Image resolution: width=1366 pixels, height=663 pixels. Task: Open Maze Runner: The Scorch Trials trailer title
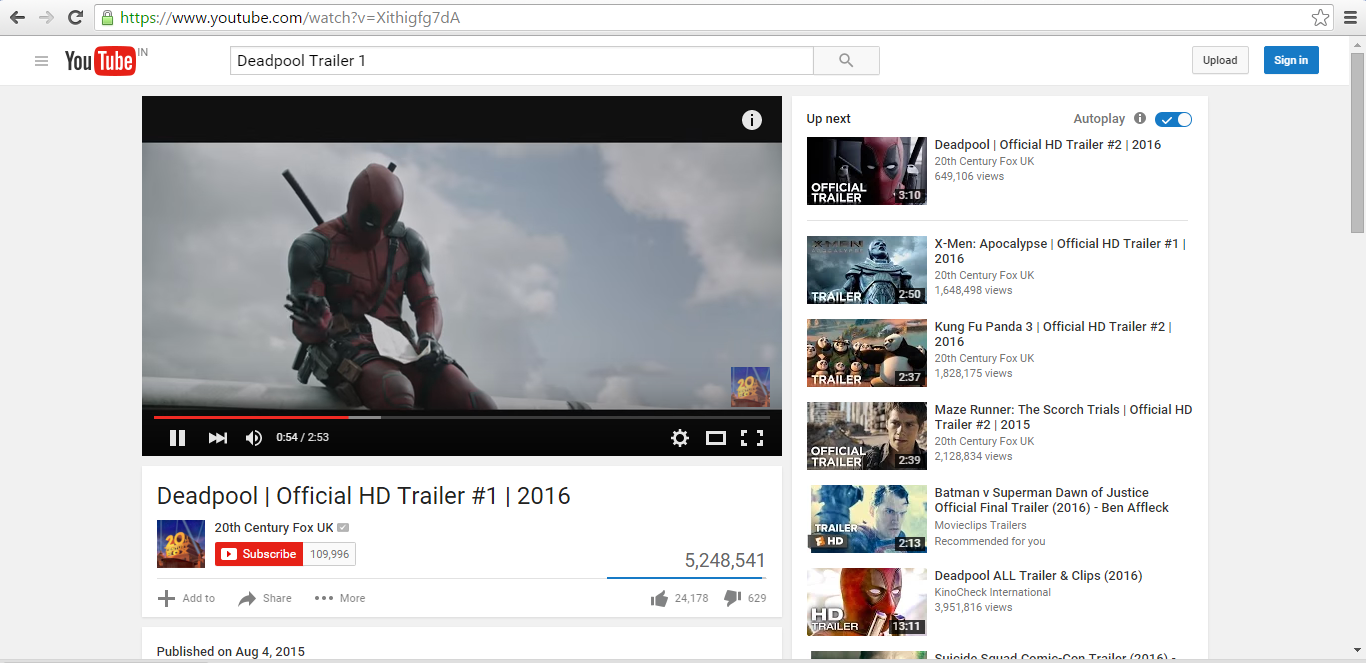[1063, 417]
